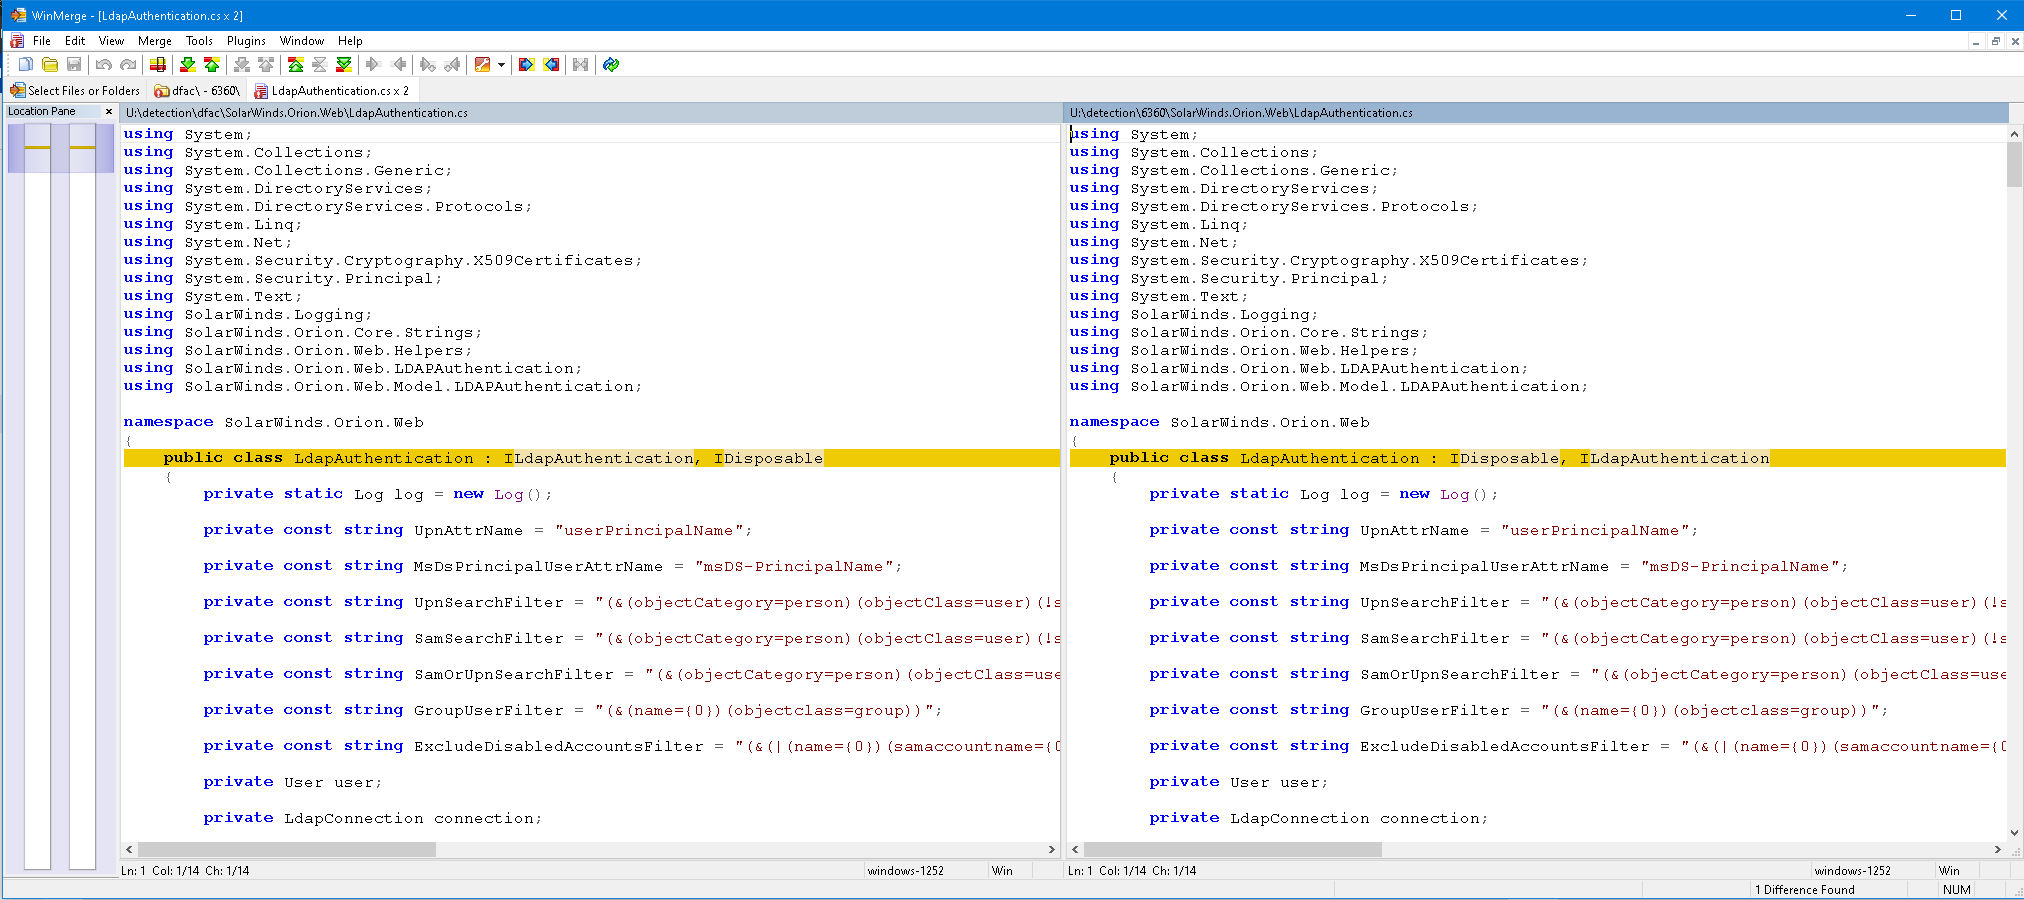Refresh the comparison

click(x=611, y=65)
